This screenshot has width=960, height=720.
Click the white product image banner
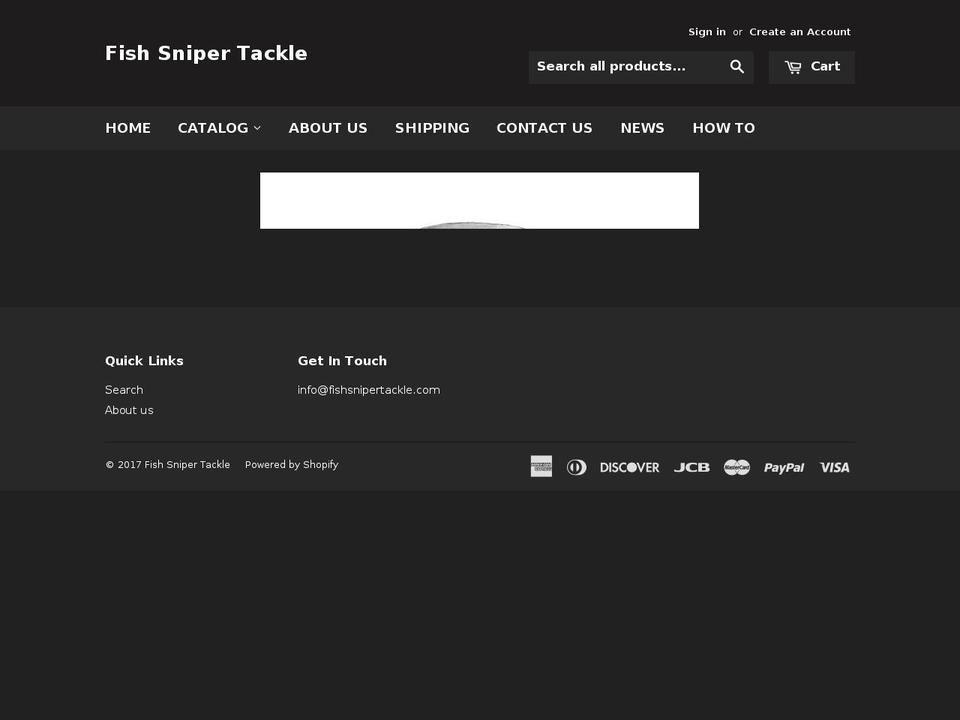click(x=479, y=201)
